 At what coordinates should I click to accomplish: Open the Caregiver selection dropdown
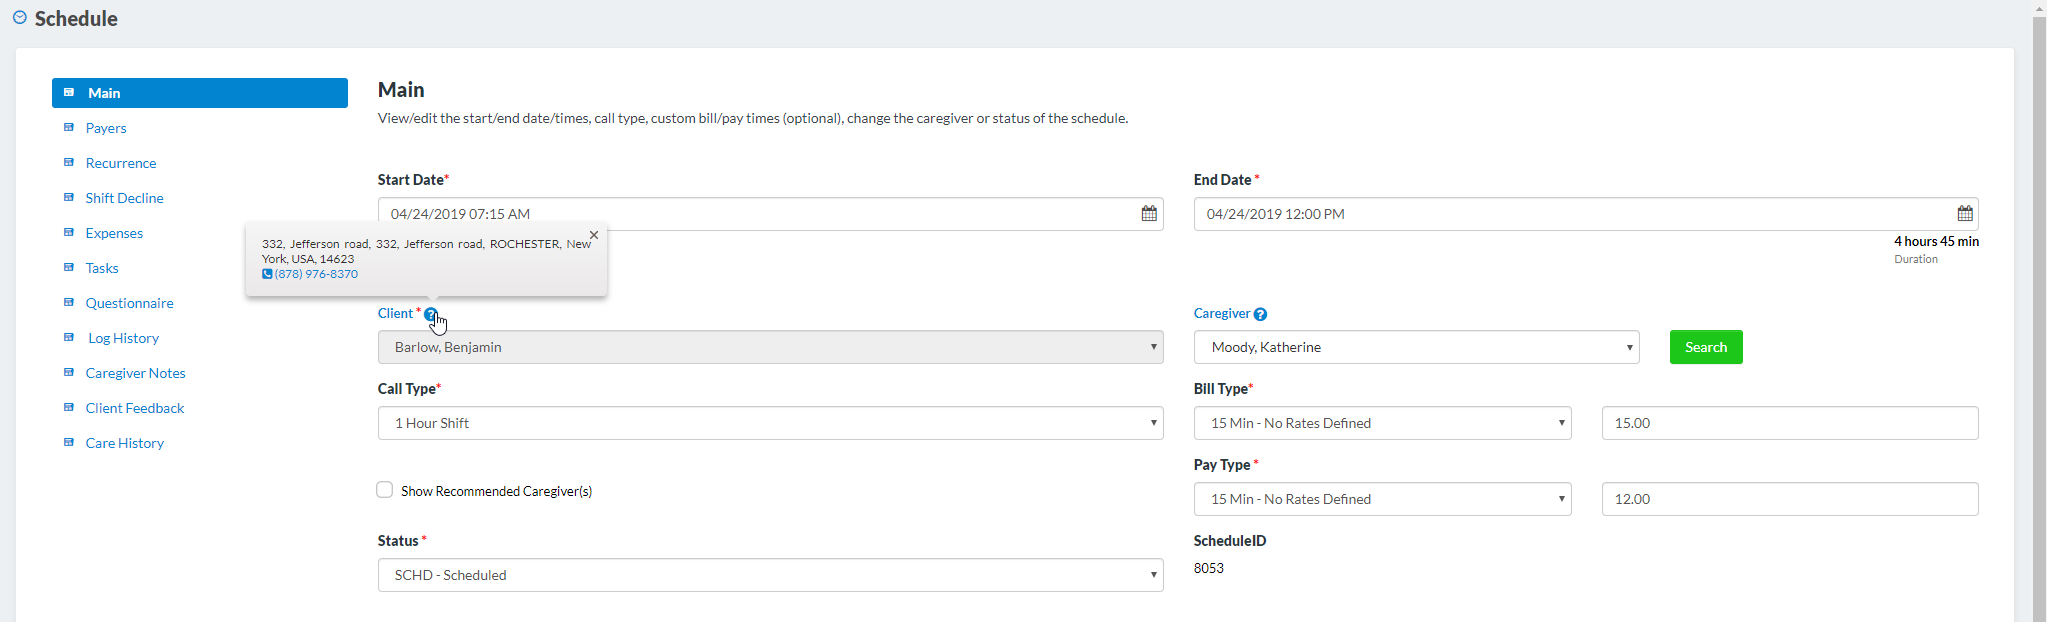(x=1416, y=347)
